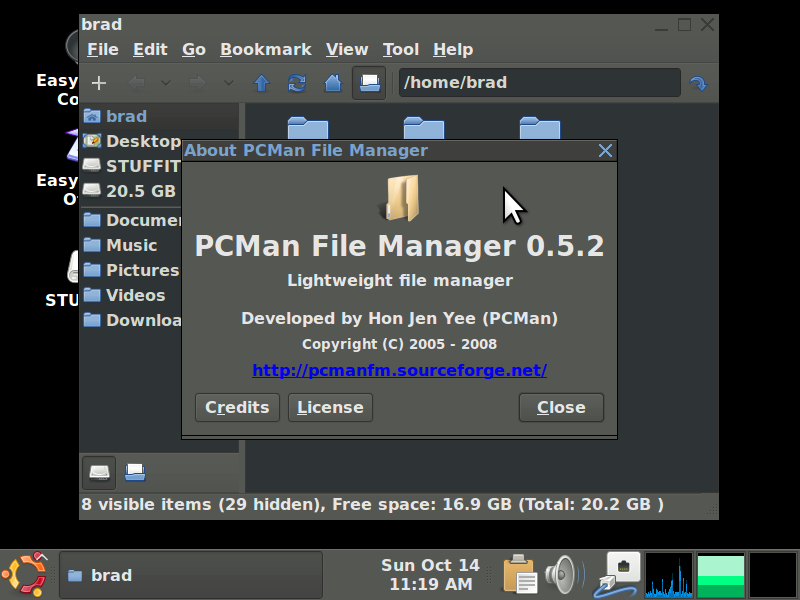Open the File menu
The width and height of the screenshot is (800, 600).
103,49
